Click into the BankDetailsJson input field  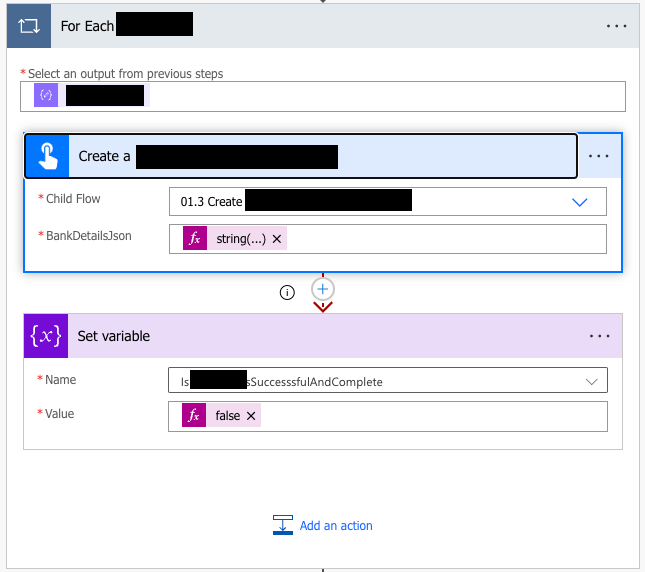[x=440, y=239]
